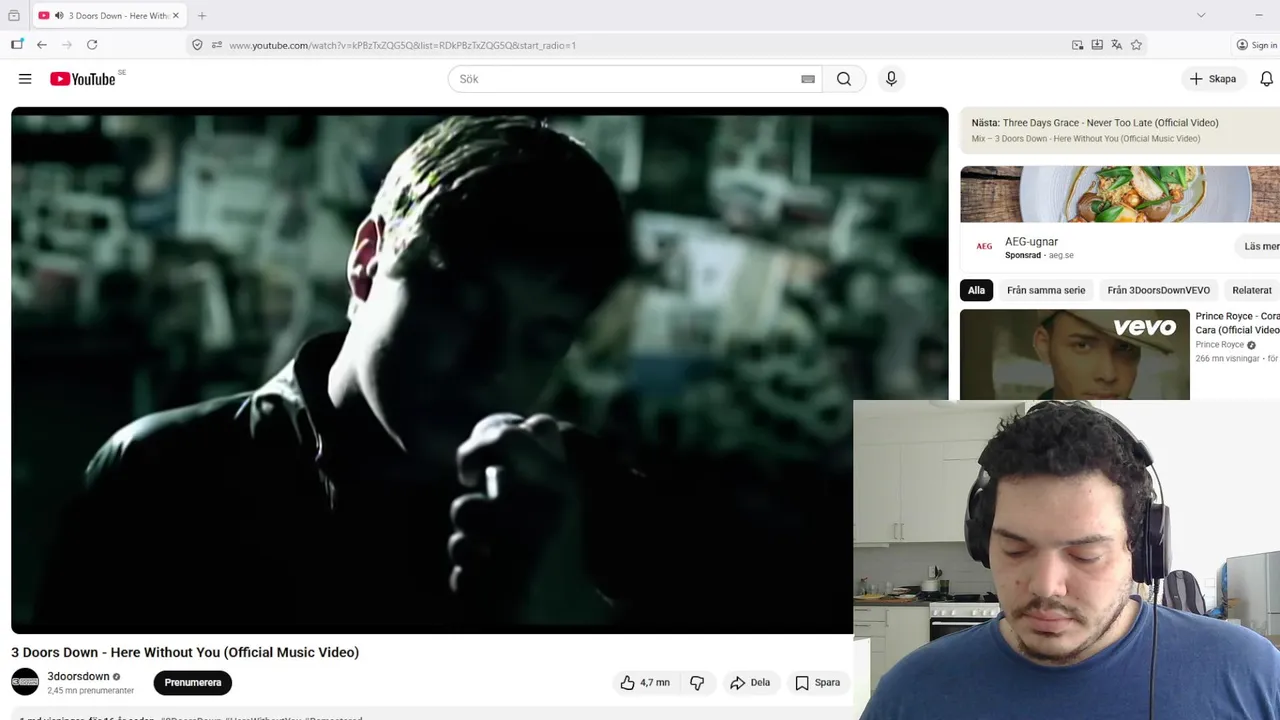1280x720 pixels.
Task: Close the 3 Doors Down browser tab
Action: pos(176,16)
